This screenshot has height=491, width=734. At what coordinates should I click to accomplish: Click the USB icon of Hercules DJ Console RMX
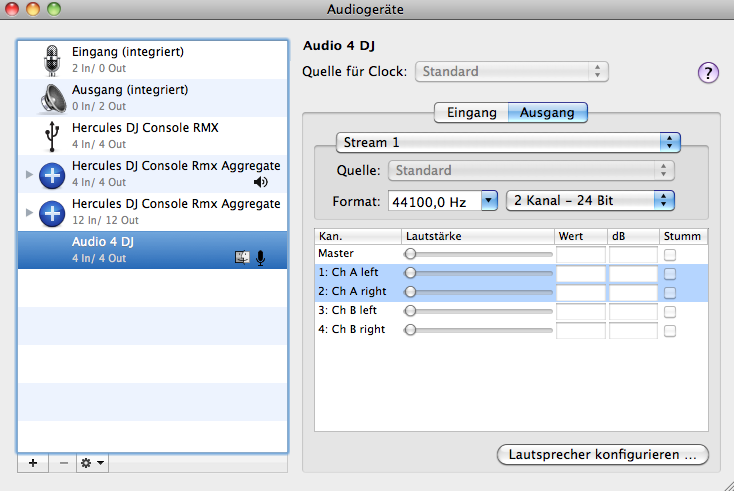[52, 136]
